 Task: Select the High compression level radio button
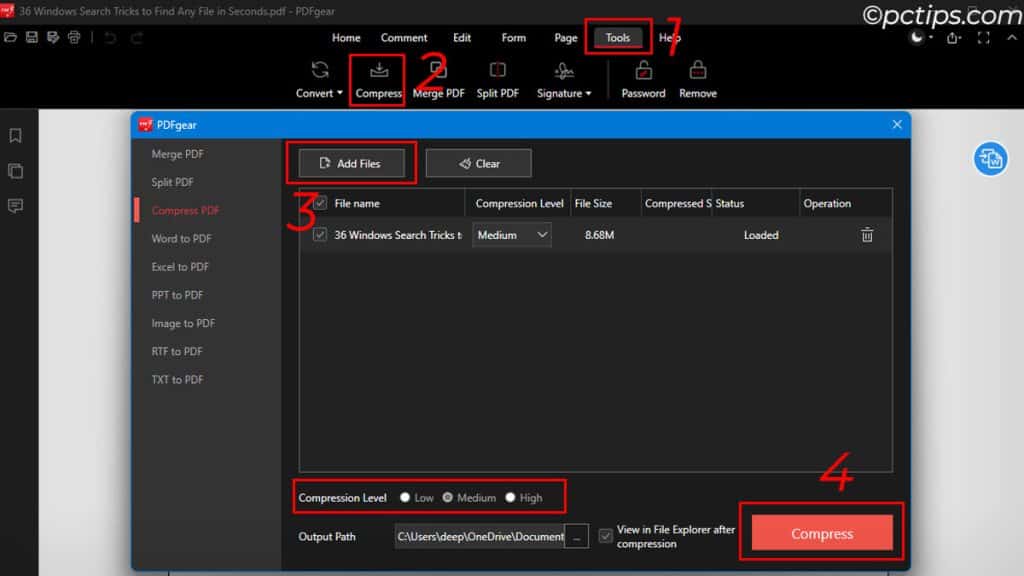pos(510,498)
